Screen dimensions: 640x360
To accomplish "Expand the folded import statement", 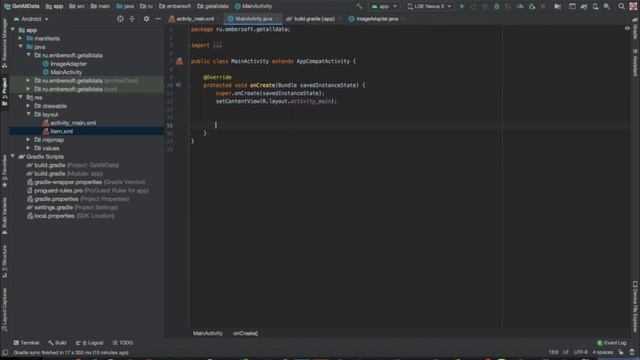I will click(218, 45).
